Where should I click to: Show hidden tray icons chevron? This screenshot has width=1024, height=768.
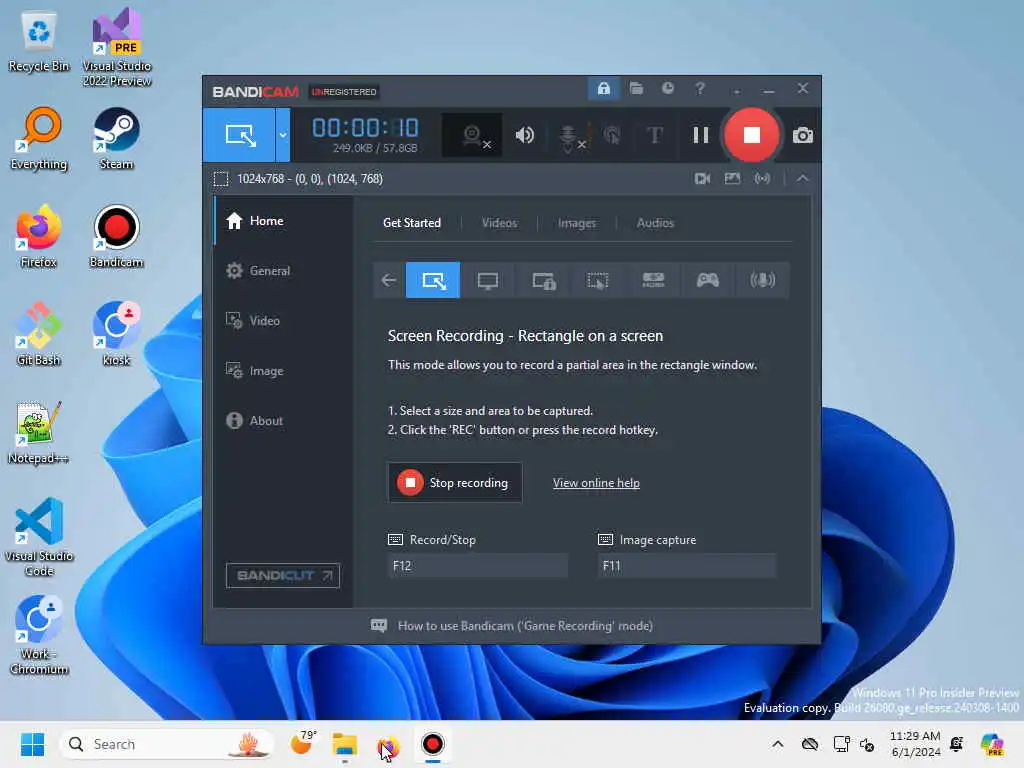pyautogui.click(x=777, y=744)
